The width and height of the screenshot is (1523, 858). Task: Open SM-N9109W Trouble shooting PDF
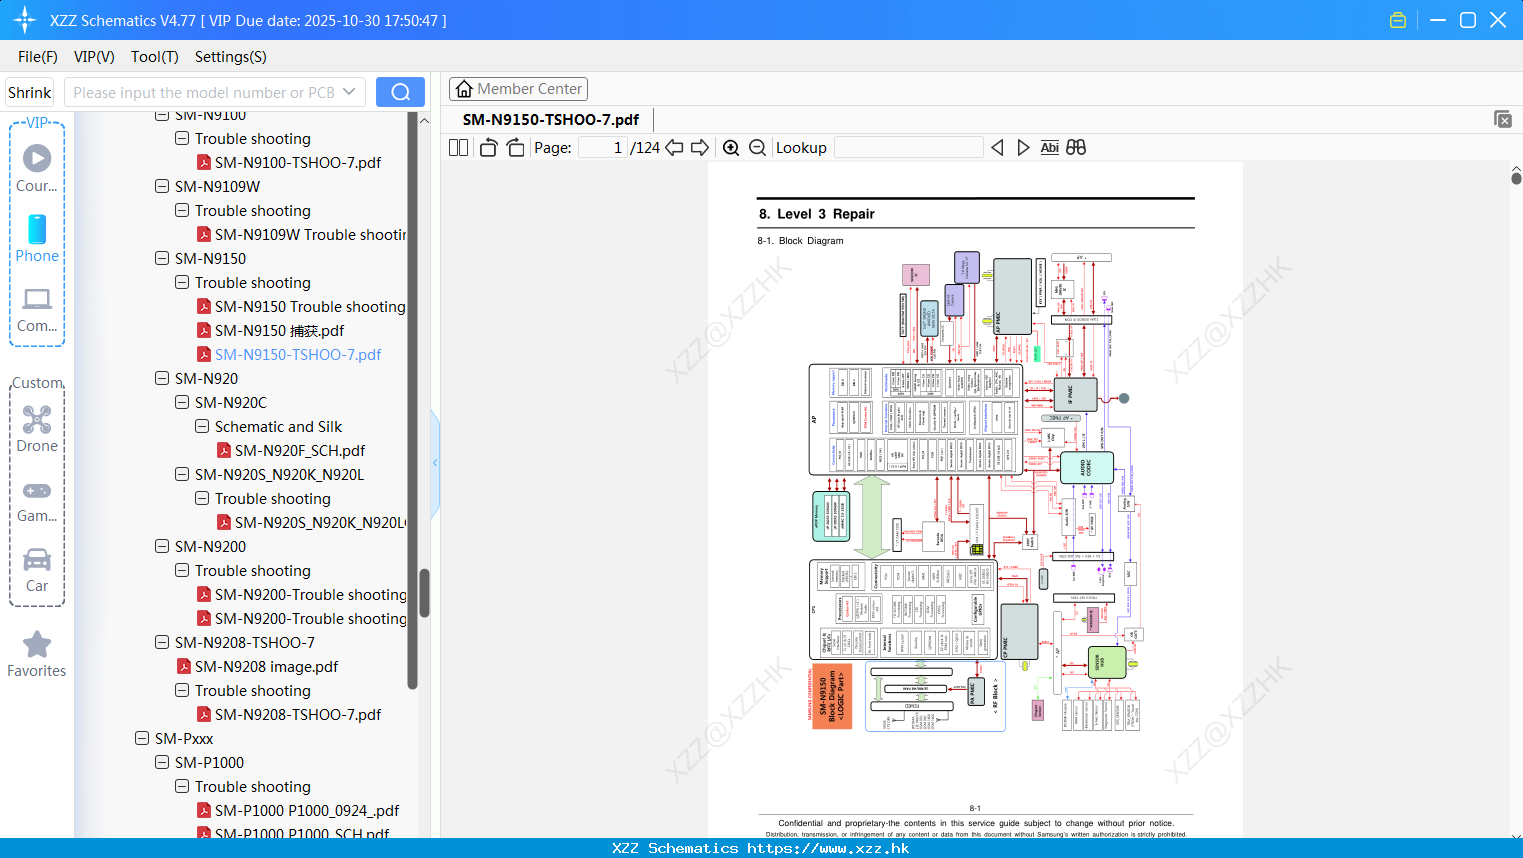pos(310,234)
